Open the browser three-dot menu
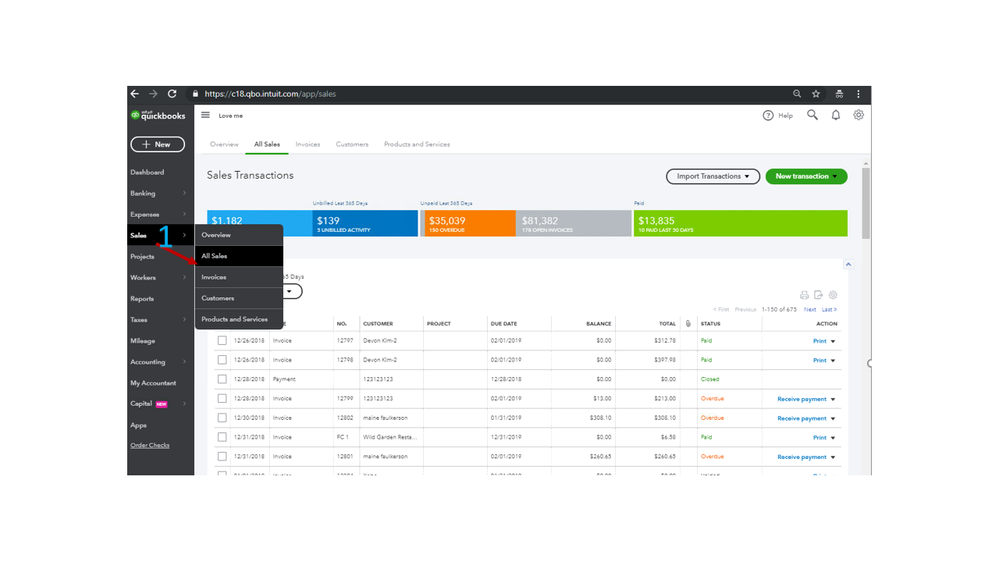 pos(858,94)
